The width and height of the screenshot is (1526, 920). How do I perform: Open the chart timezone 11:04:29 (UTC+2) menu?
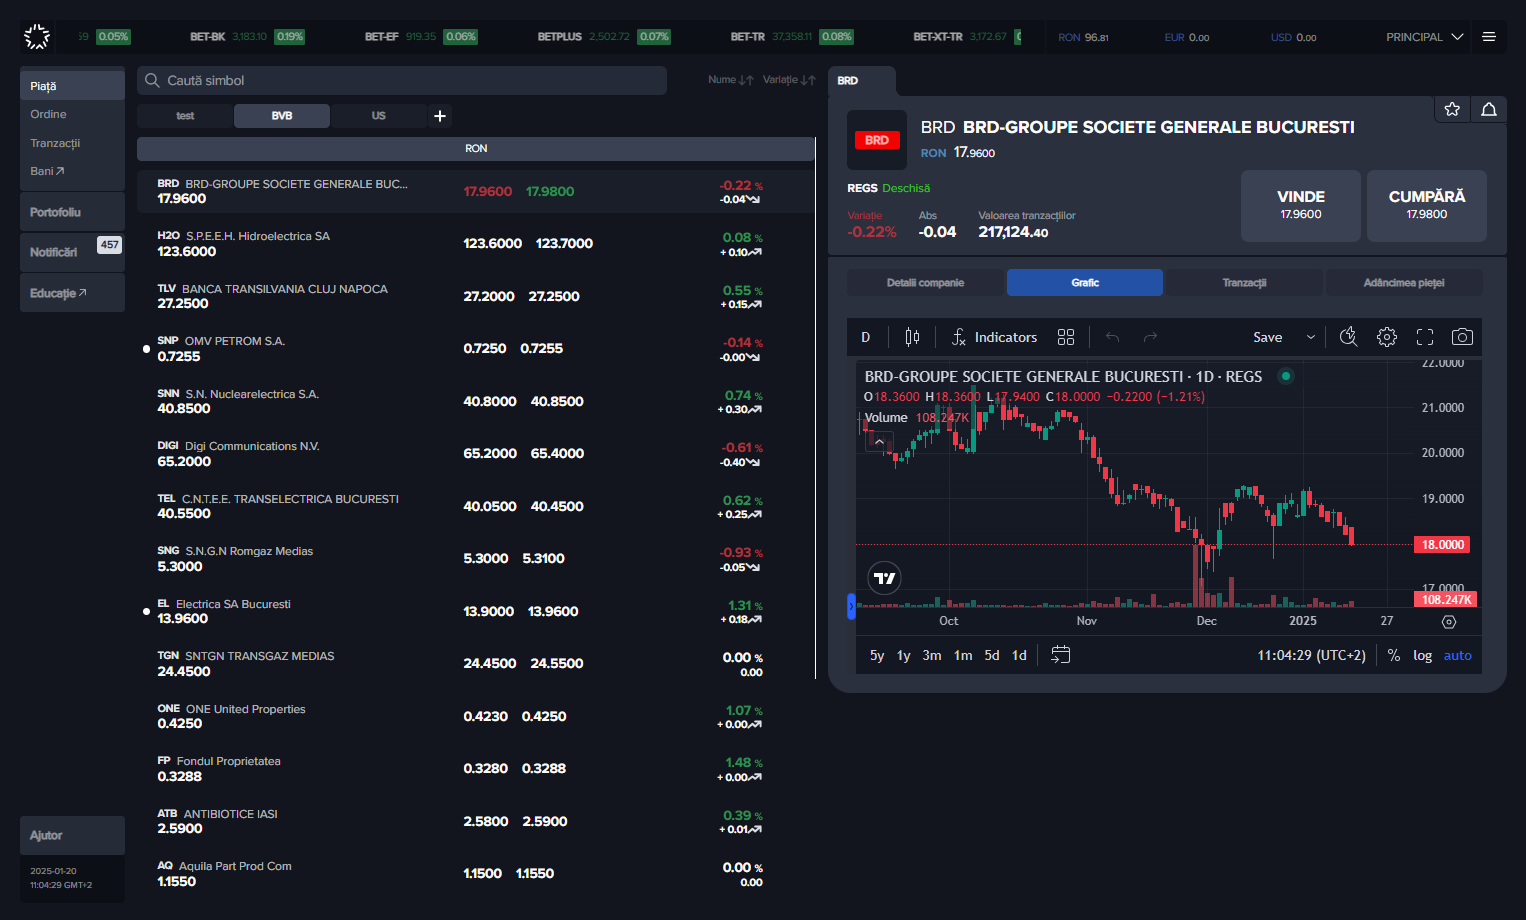(1311, 655)
